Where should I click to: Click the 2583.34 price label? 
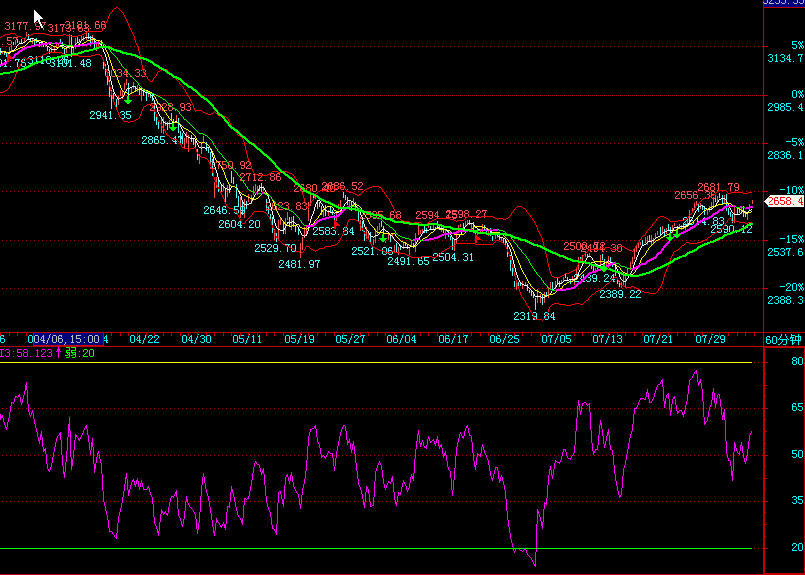point(333,231)
